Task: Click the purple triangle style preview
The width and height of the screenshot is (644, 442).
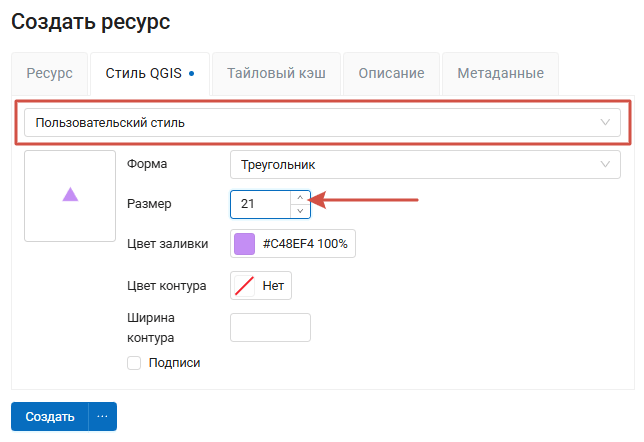Action: (x=70, y=195)
